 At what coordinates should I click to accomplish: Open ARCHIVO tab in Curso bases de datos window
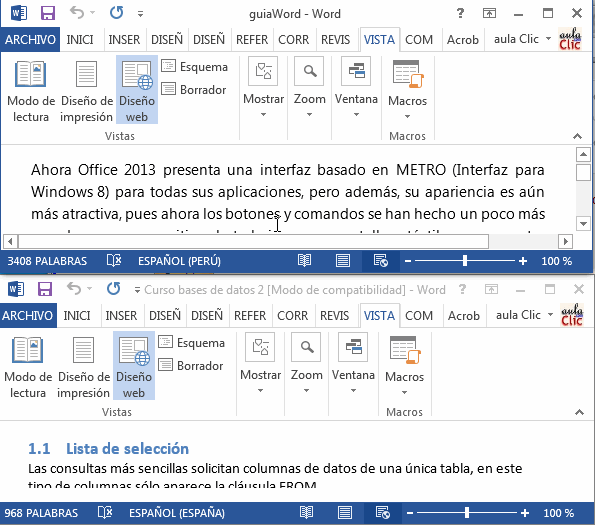pos(28,315)
